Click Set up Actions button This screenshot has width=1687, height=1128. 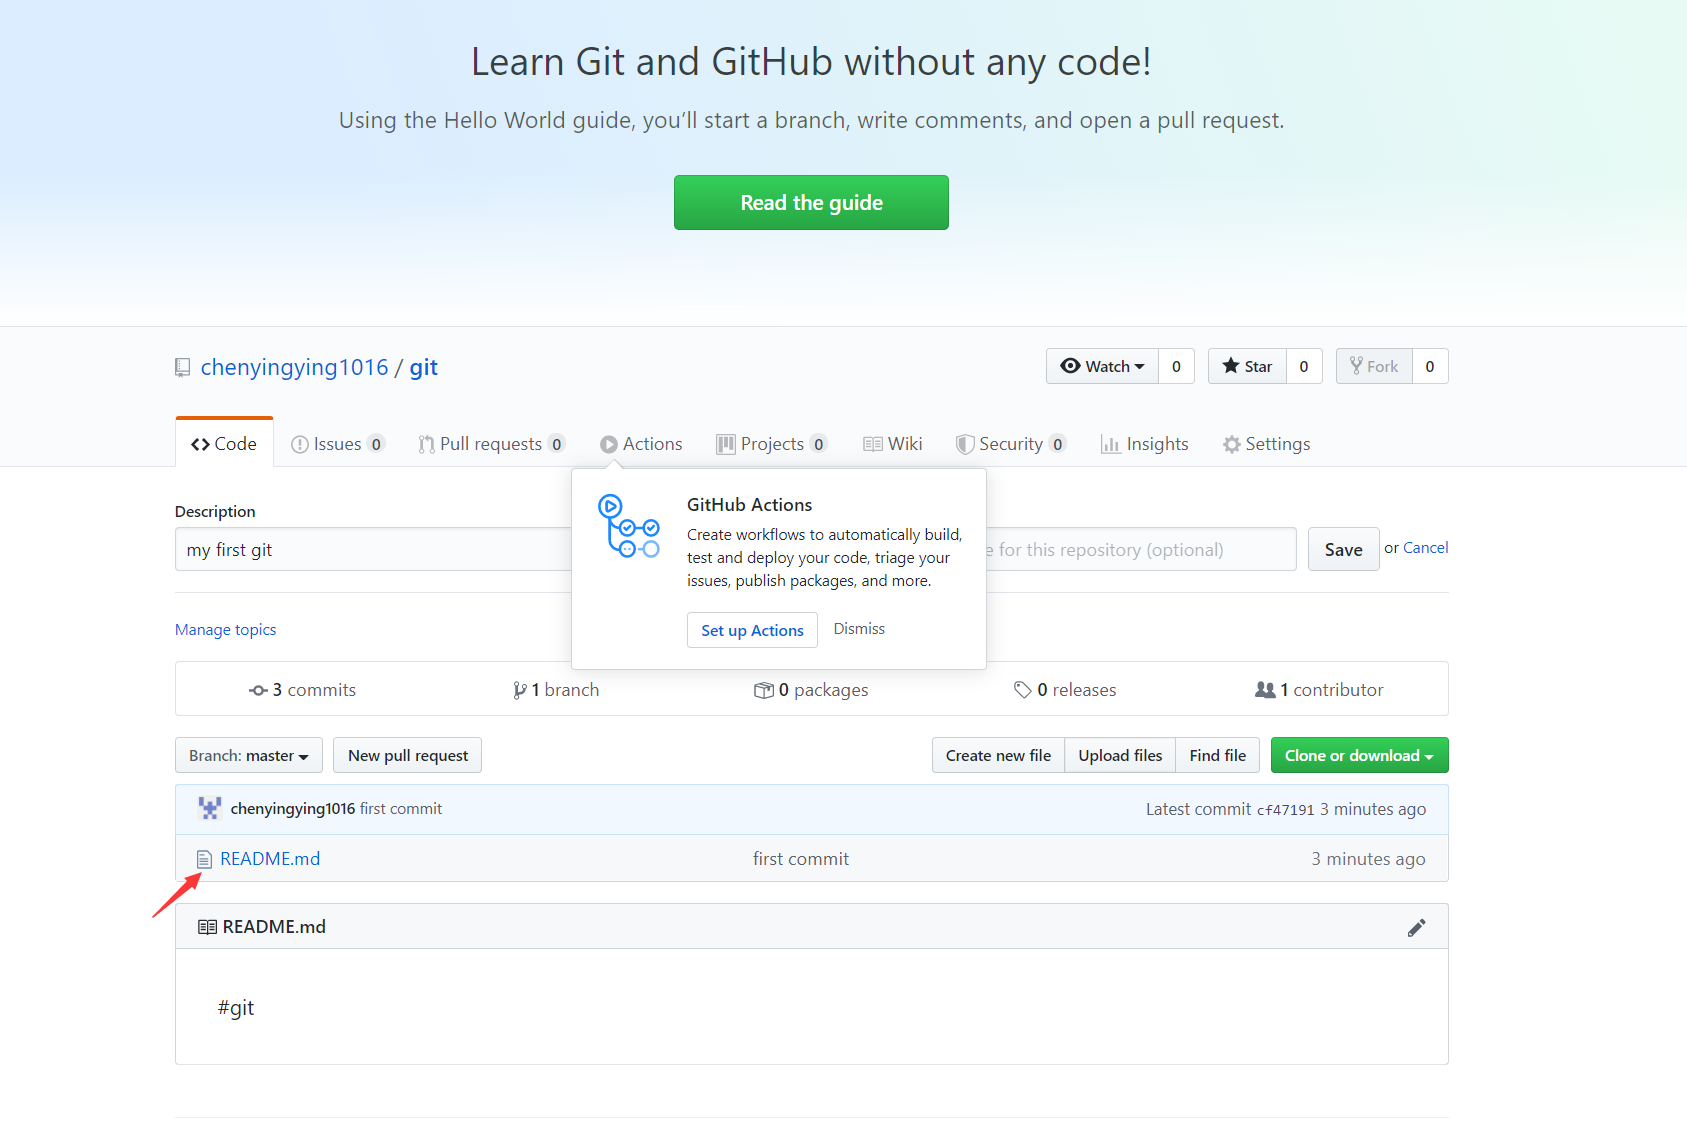752,630
